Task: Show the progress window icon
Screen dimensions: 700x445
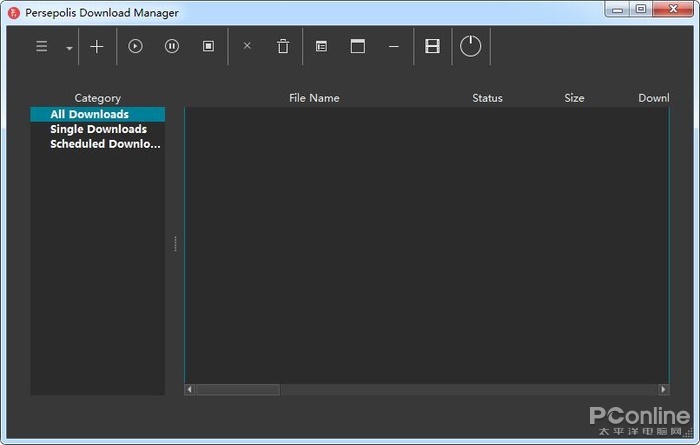Action: coord(358,46)
